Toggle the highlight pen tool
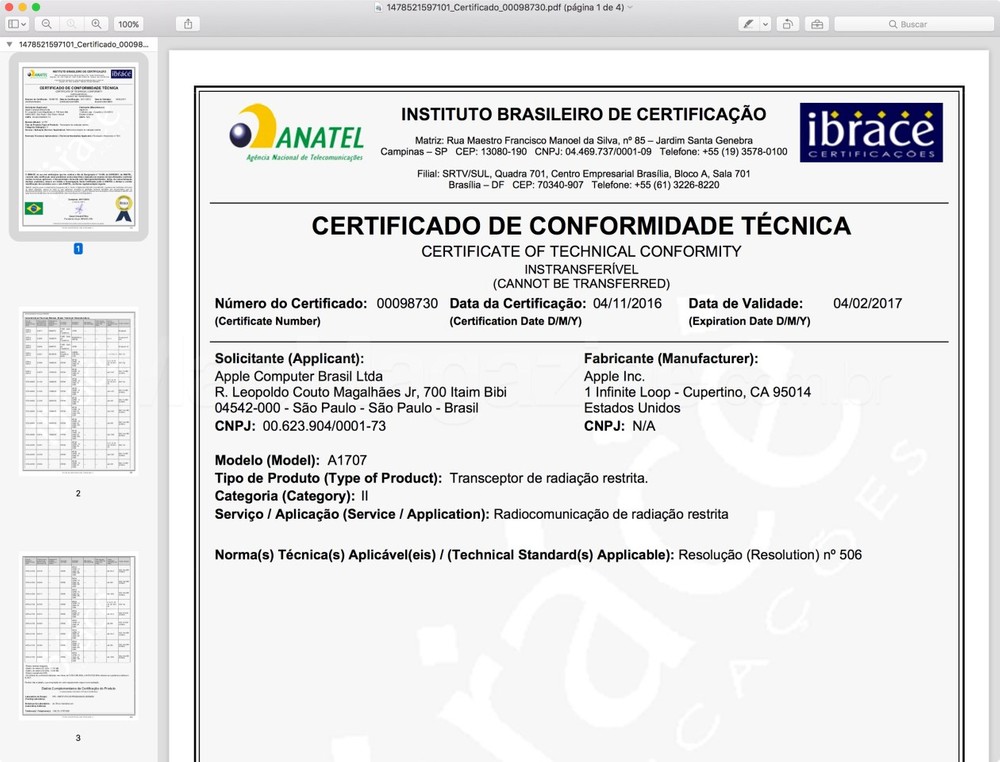The image size is (1000, 762). point(746,23)
